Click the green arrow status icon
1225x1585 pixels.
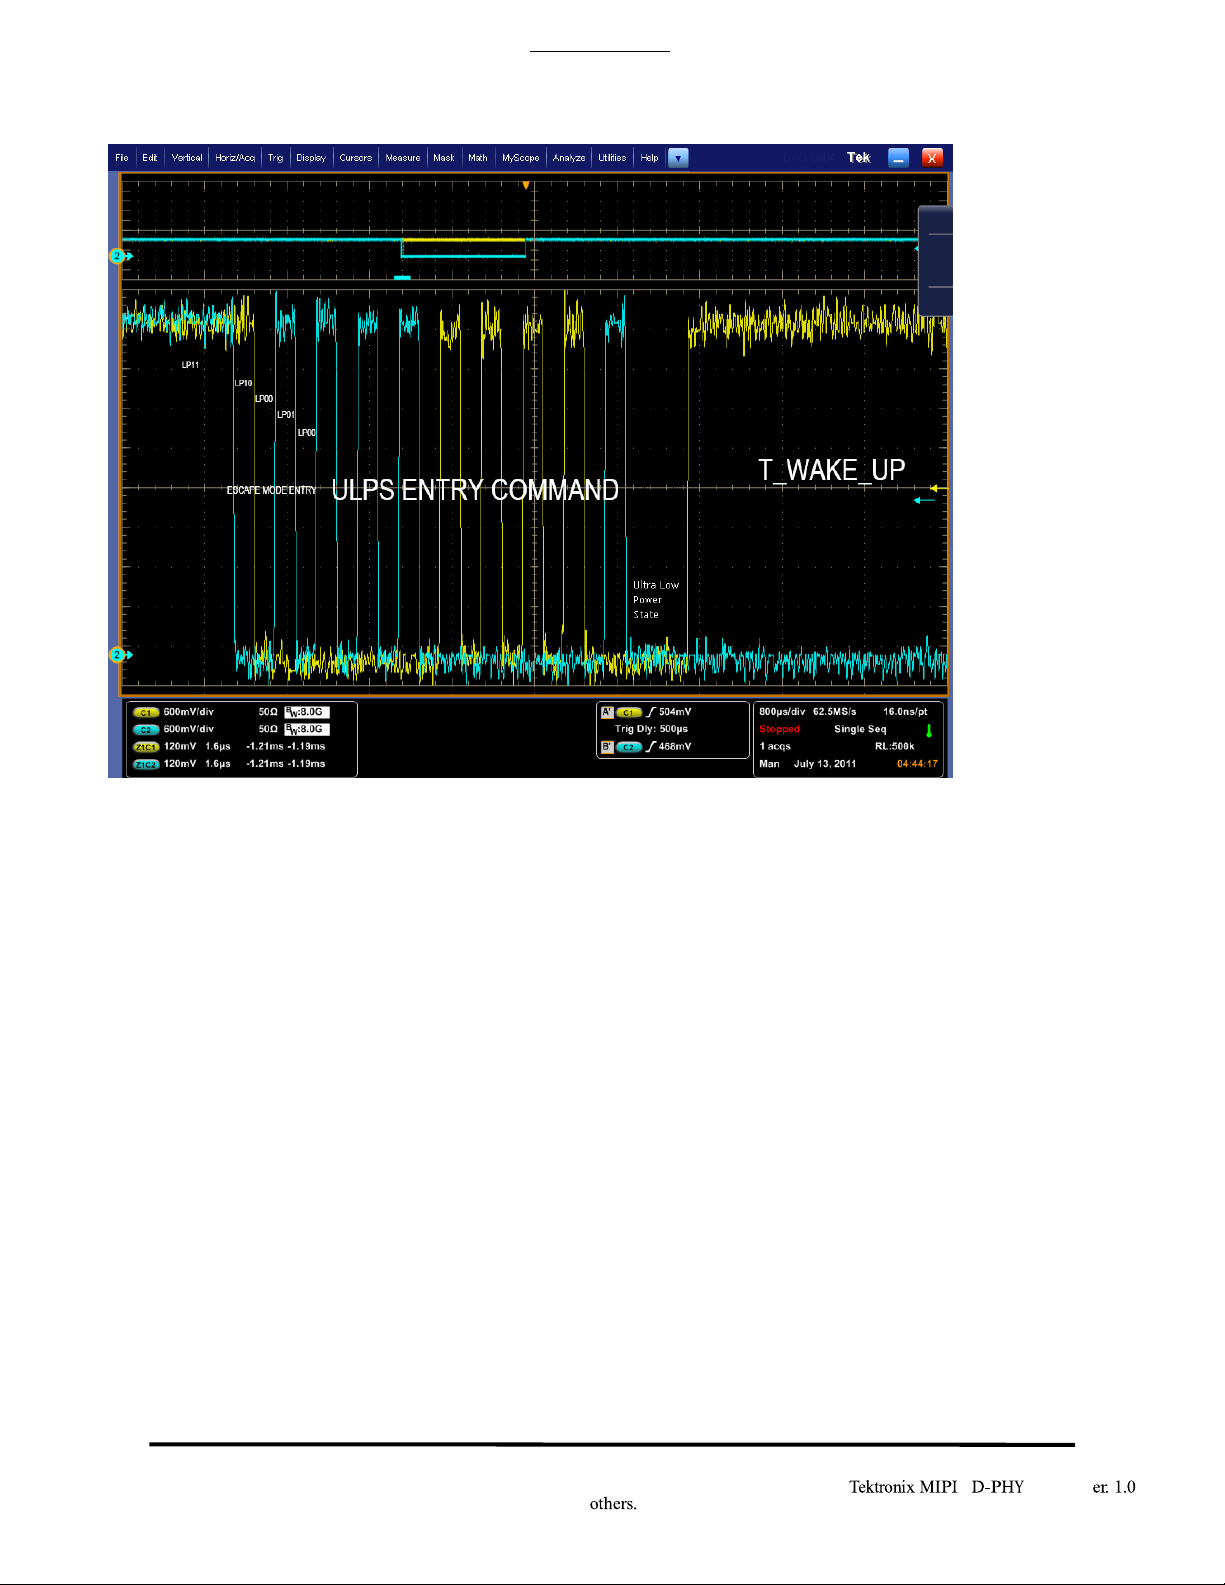pyautogui.click(x=929, y=731)
